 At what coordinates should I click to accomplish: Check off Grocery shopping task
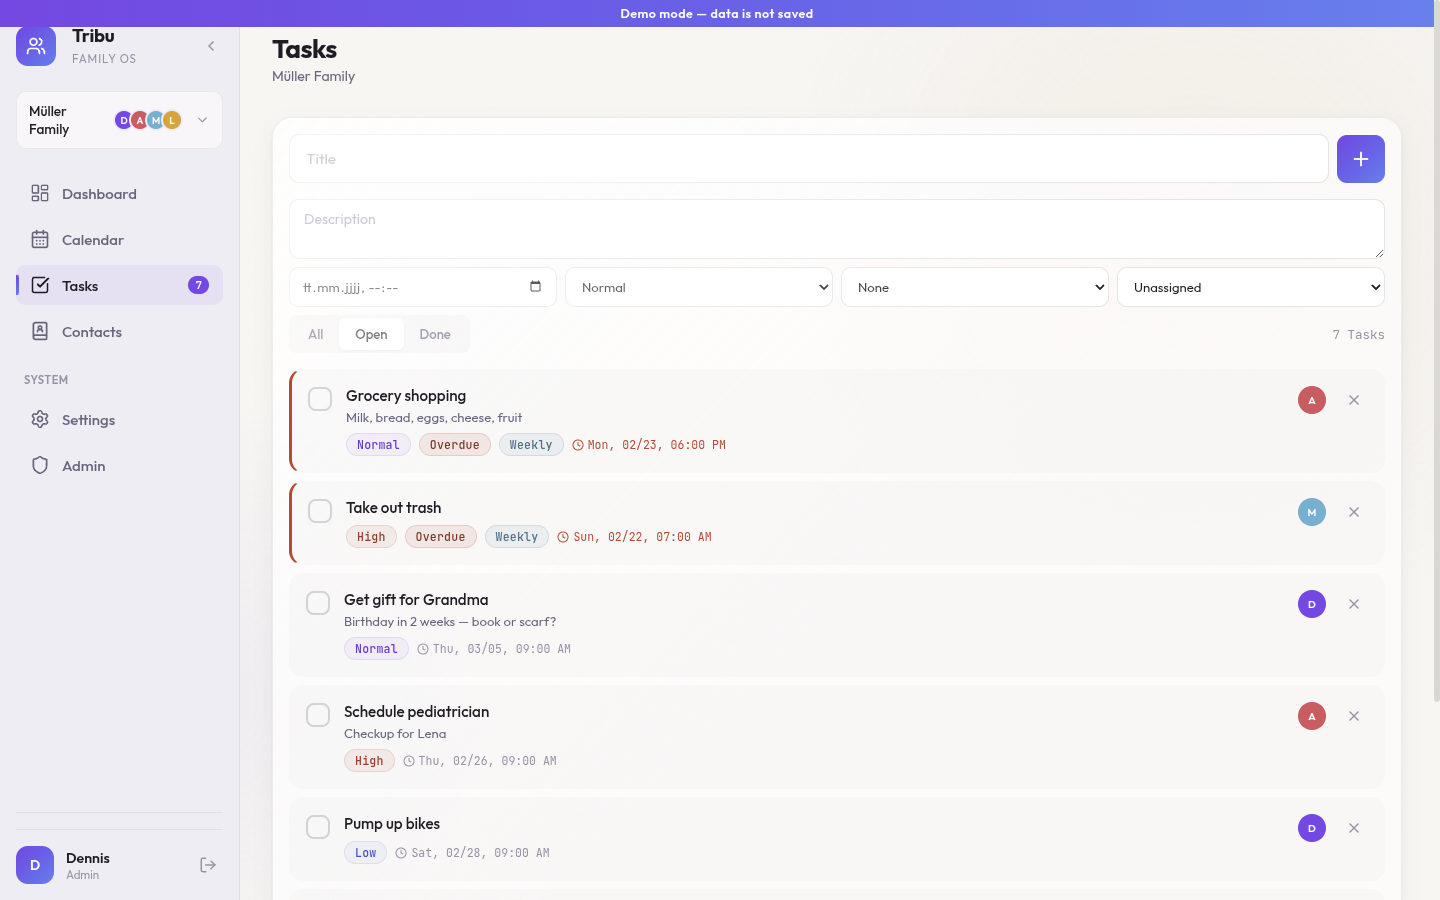(320, 399)
